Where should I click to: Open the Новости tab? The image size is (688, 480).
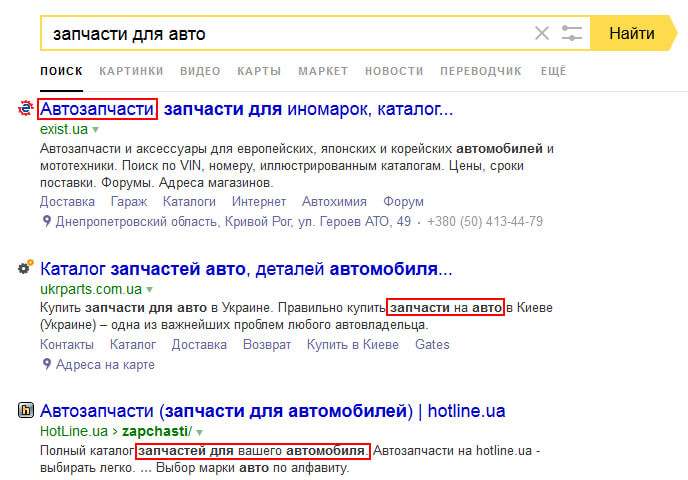394,71
